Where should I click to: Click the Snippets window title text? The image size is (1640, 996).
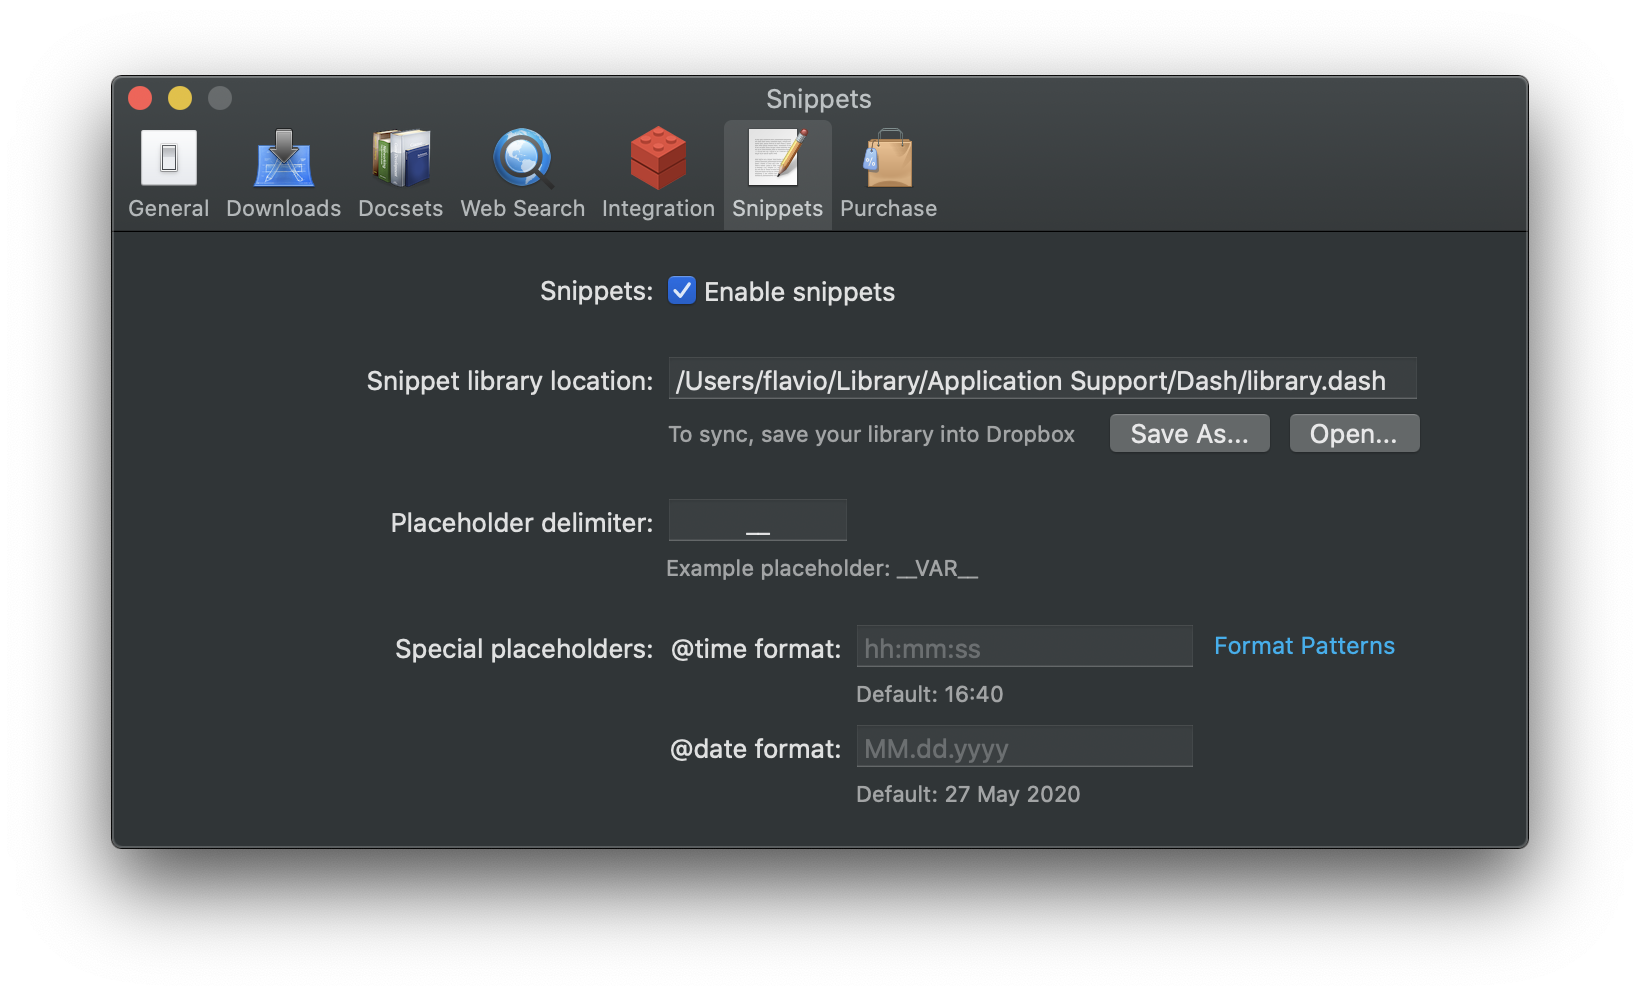point(818,99)
